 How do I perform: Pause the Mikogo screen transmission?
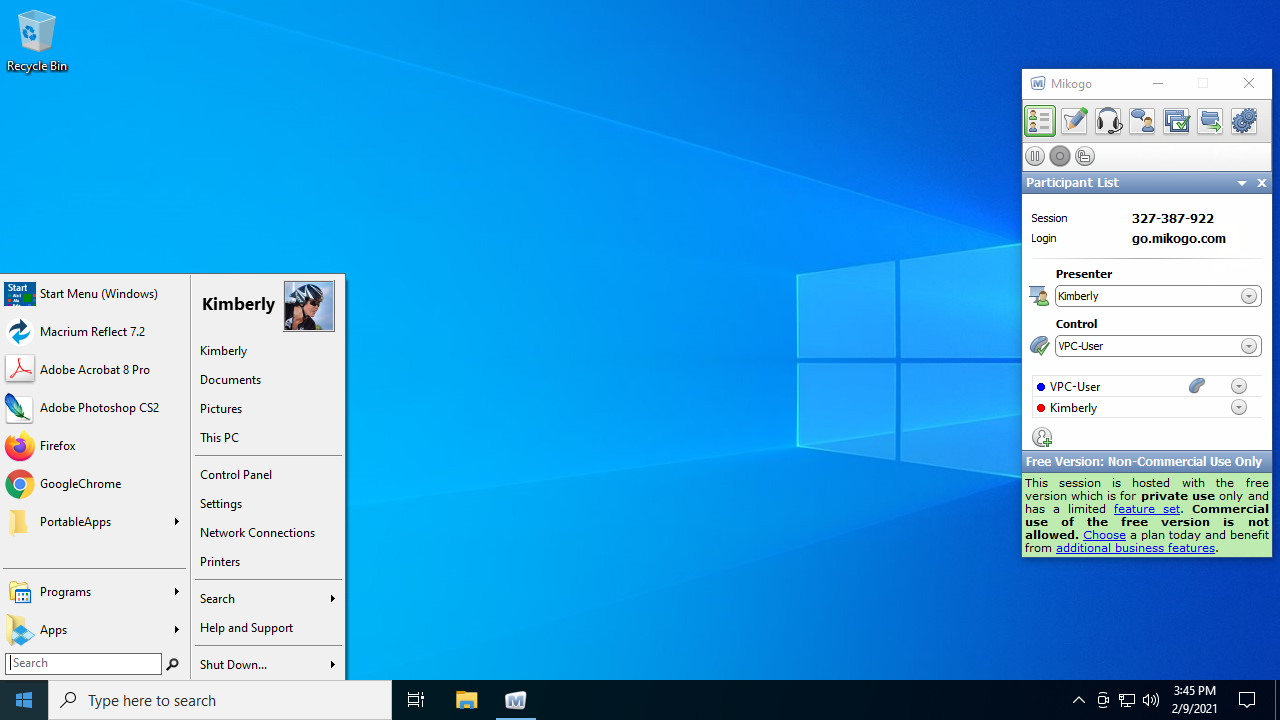tap(1035, 156)
